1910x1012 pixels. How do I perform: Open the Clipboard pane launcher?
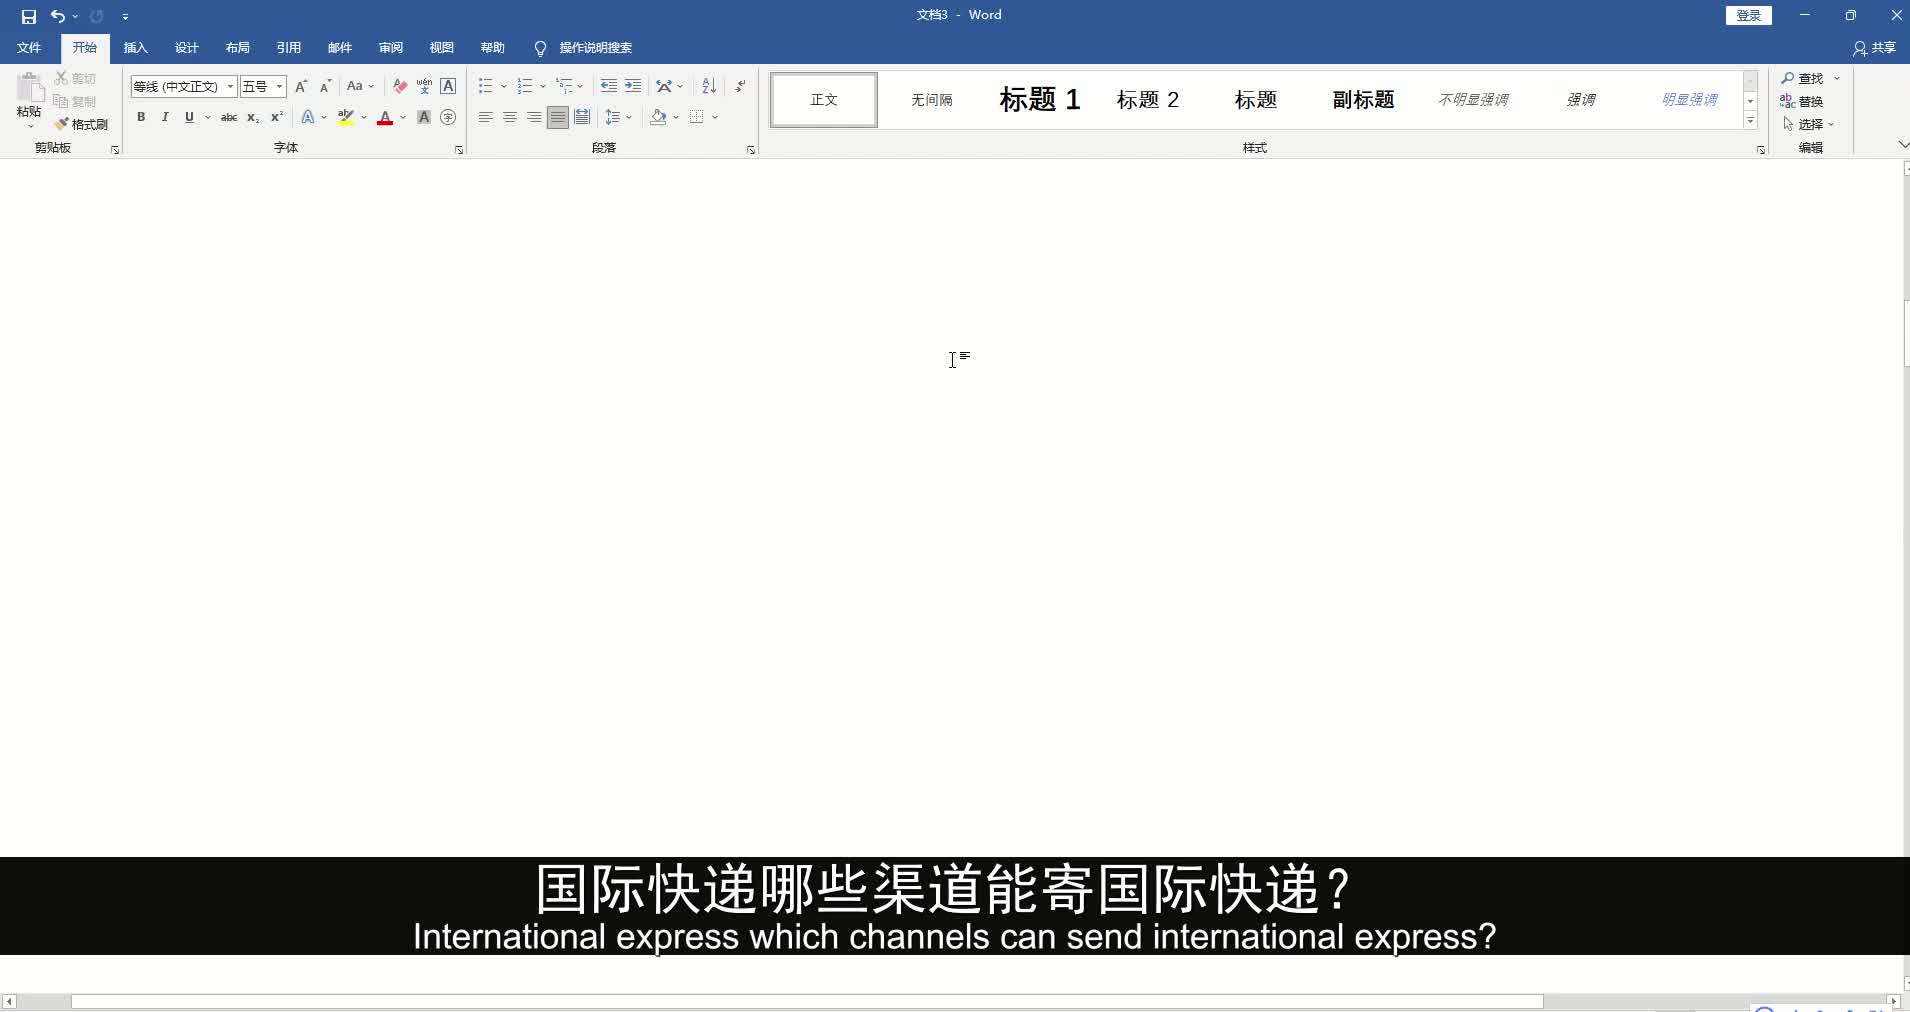(115, 150)
